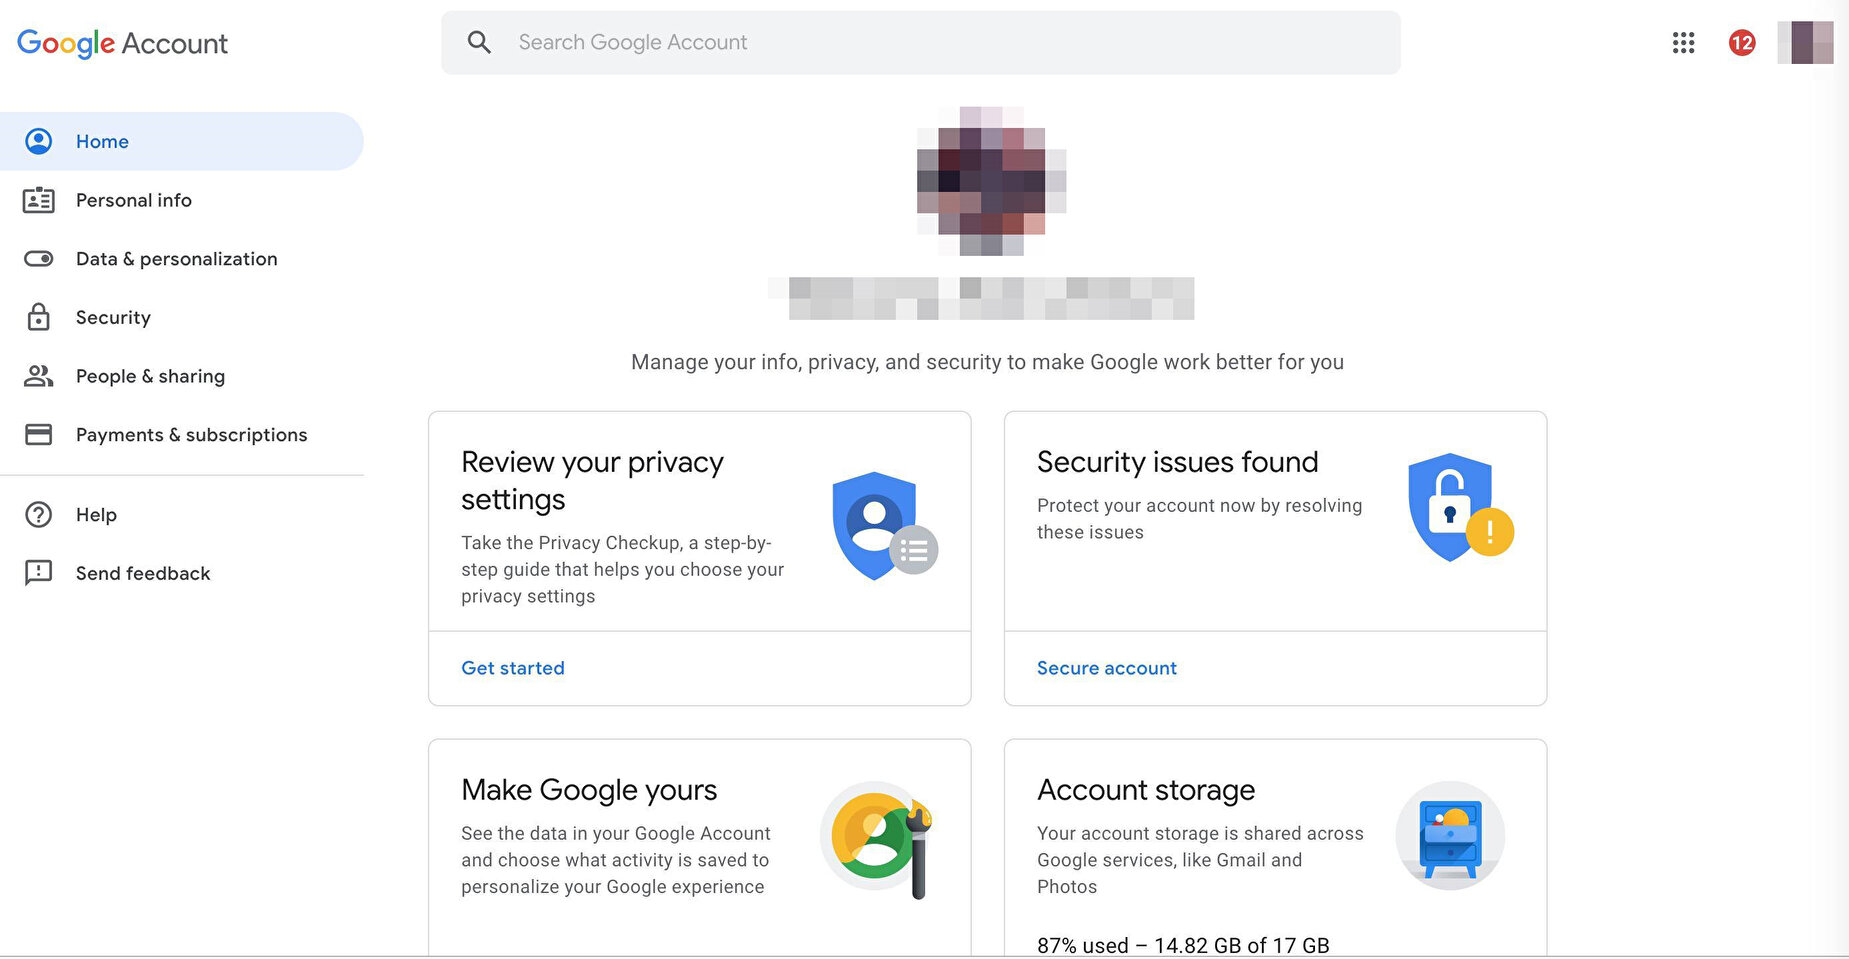Open the Personal info section

coord(133,201)
